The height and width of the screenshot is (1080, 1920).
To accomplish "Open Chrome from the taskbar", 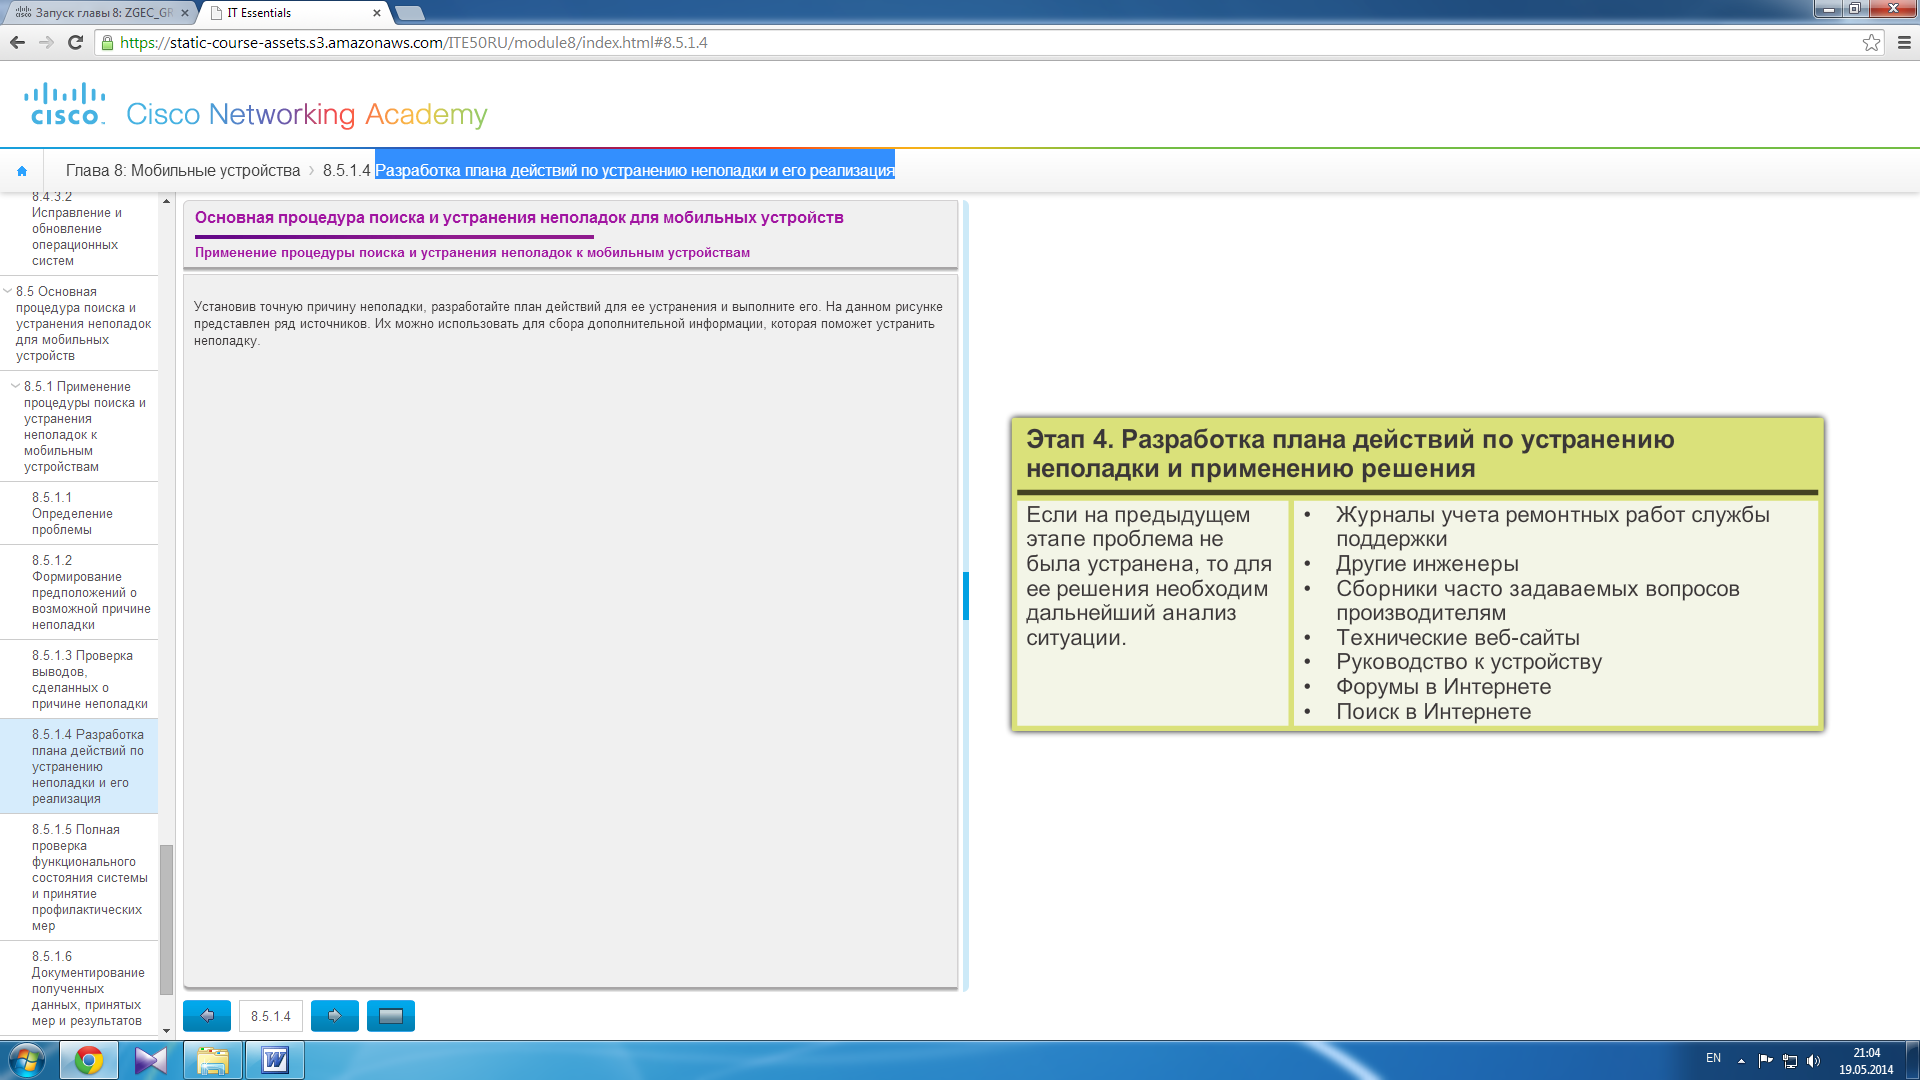I will [x=89, y=1060].
